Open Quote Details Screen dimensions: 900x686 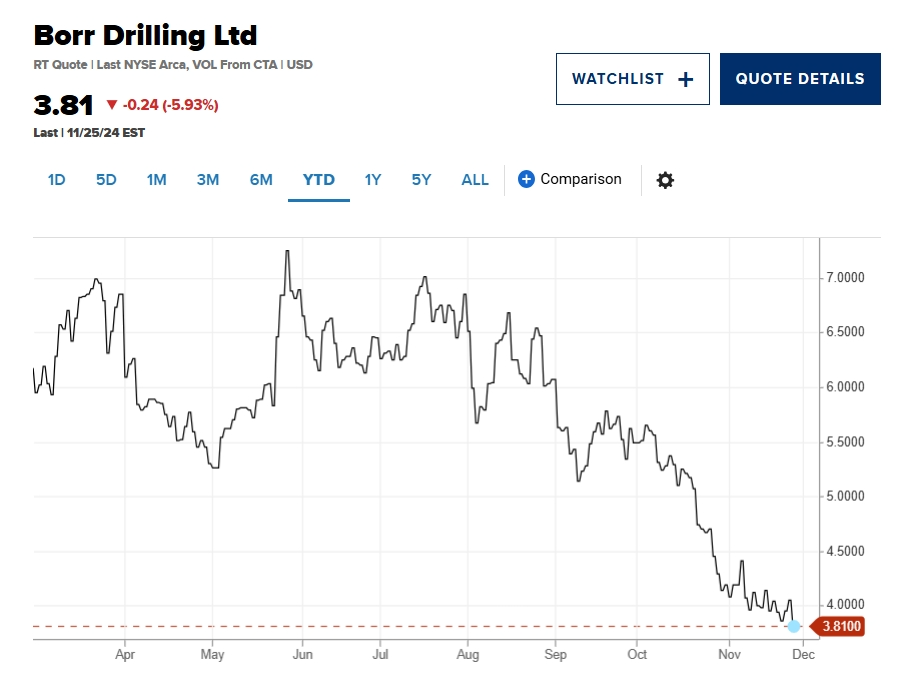(800, 79)
